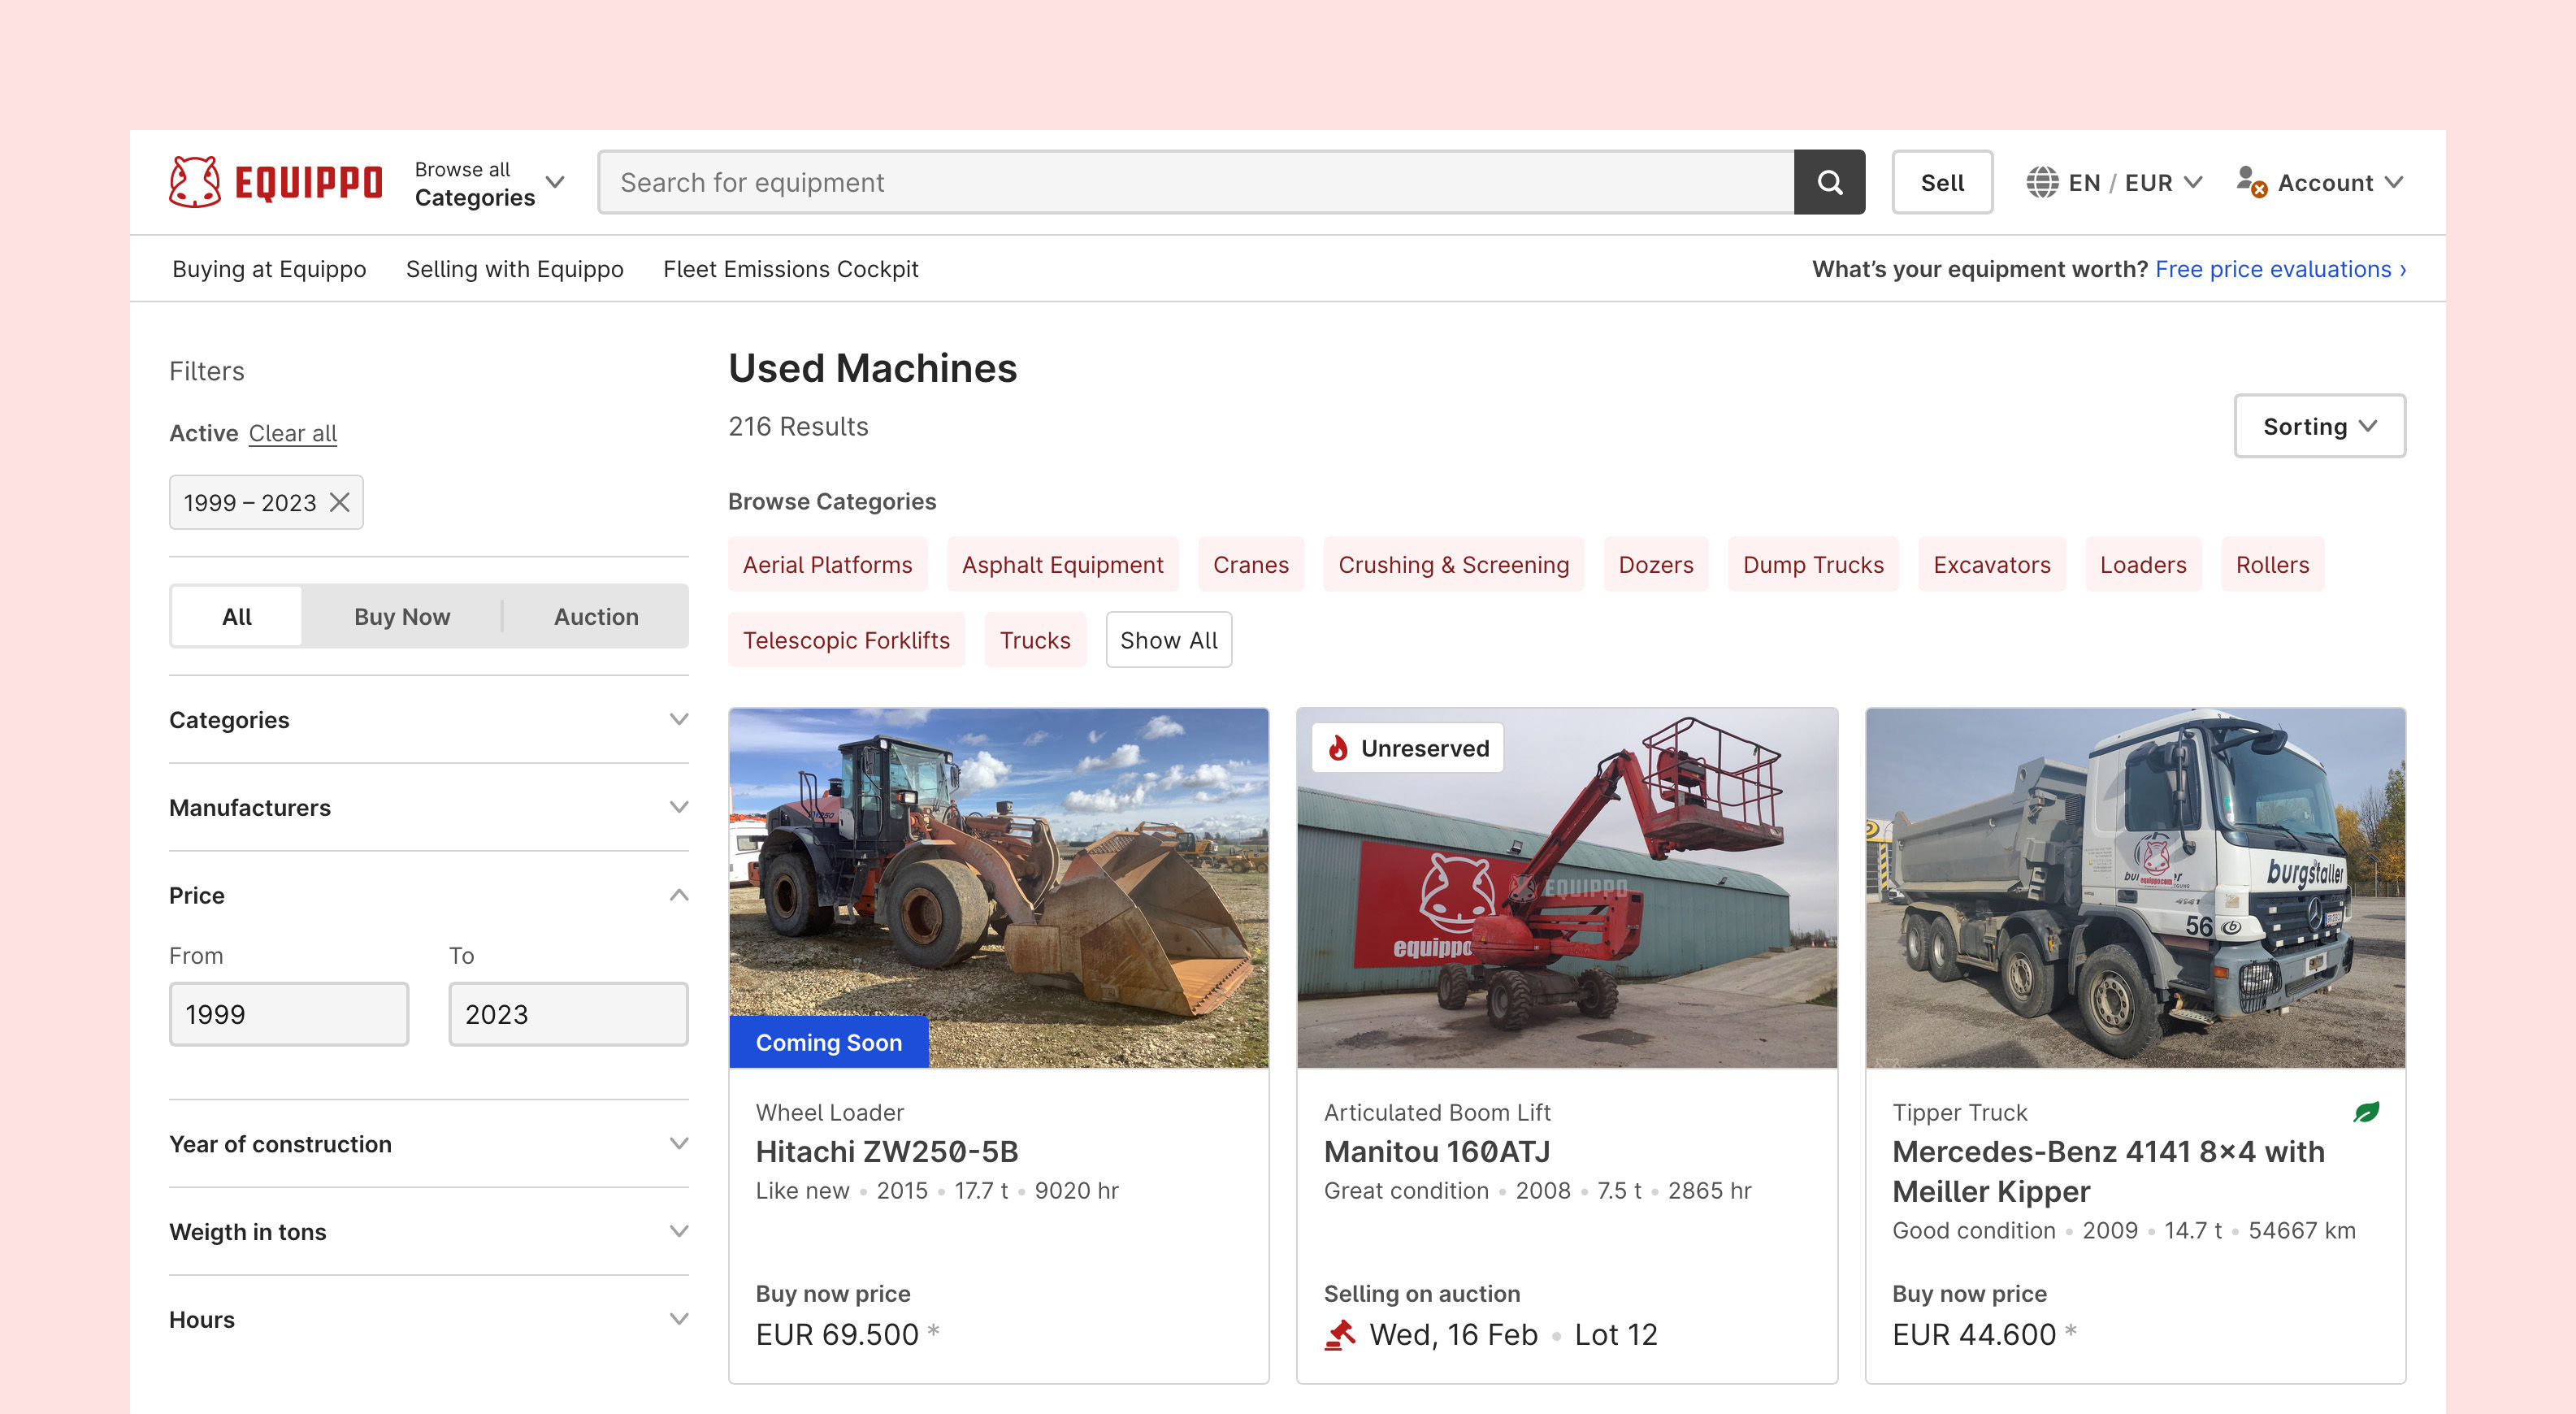Open the Hitachi wheel loader photo
The height and width of the screenshot is (1414, 2576).
pyautogui.click(x=998, y=888)
